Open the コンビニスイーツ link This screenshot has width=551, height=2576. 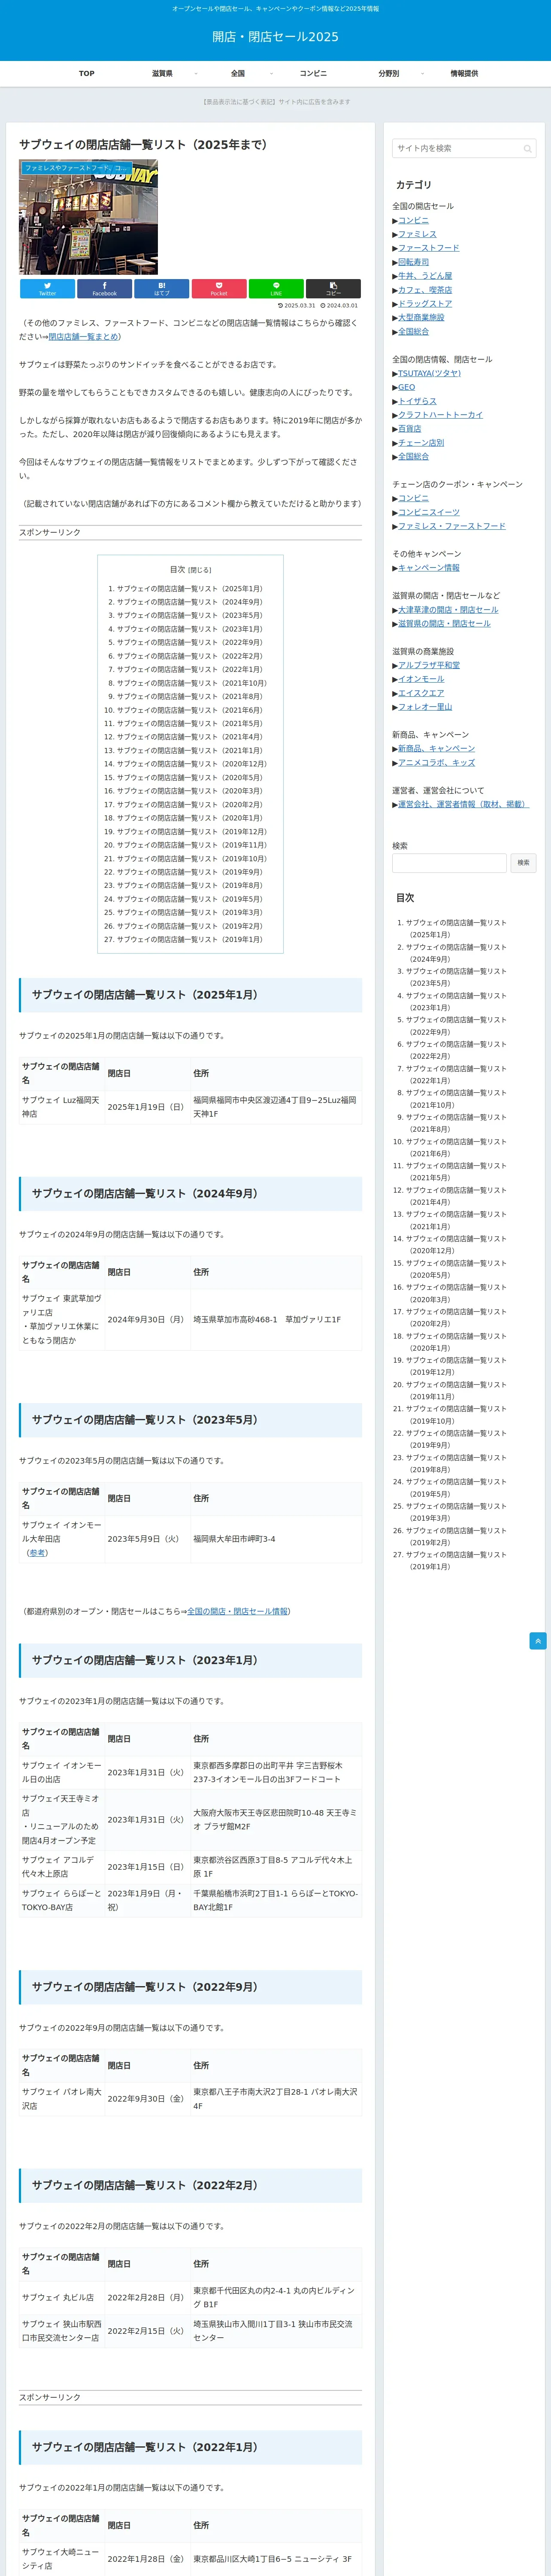pos(429,512)
